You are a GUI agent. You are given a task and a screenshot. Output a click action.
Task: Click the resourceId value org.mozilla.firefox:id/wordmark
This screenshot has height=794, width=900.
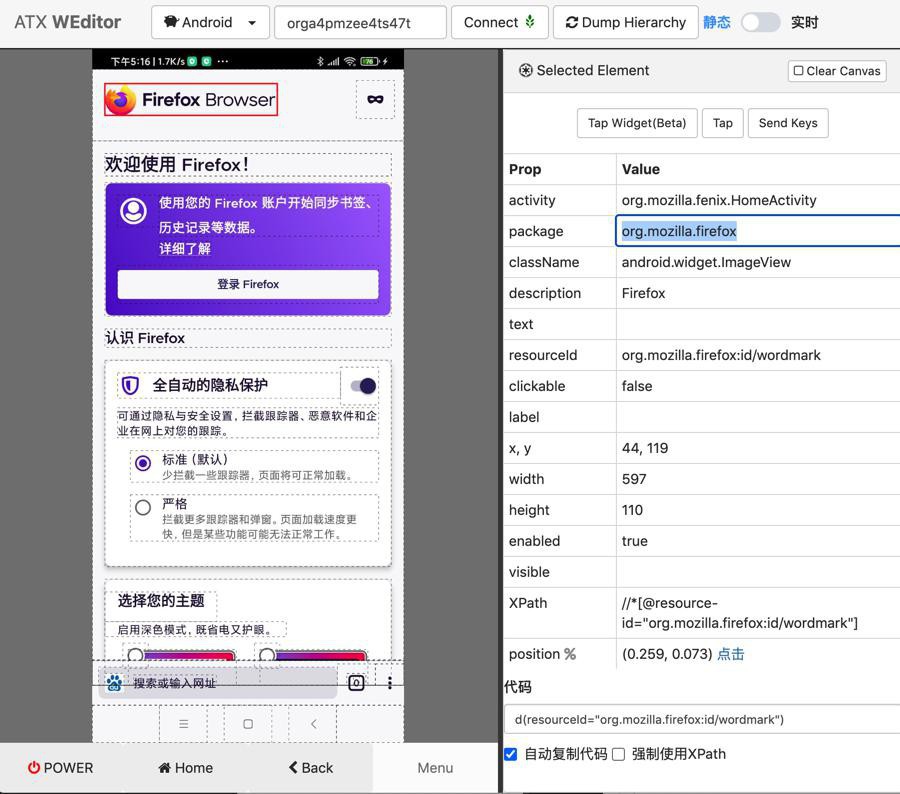pos(721,355)
